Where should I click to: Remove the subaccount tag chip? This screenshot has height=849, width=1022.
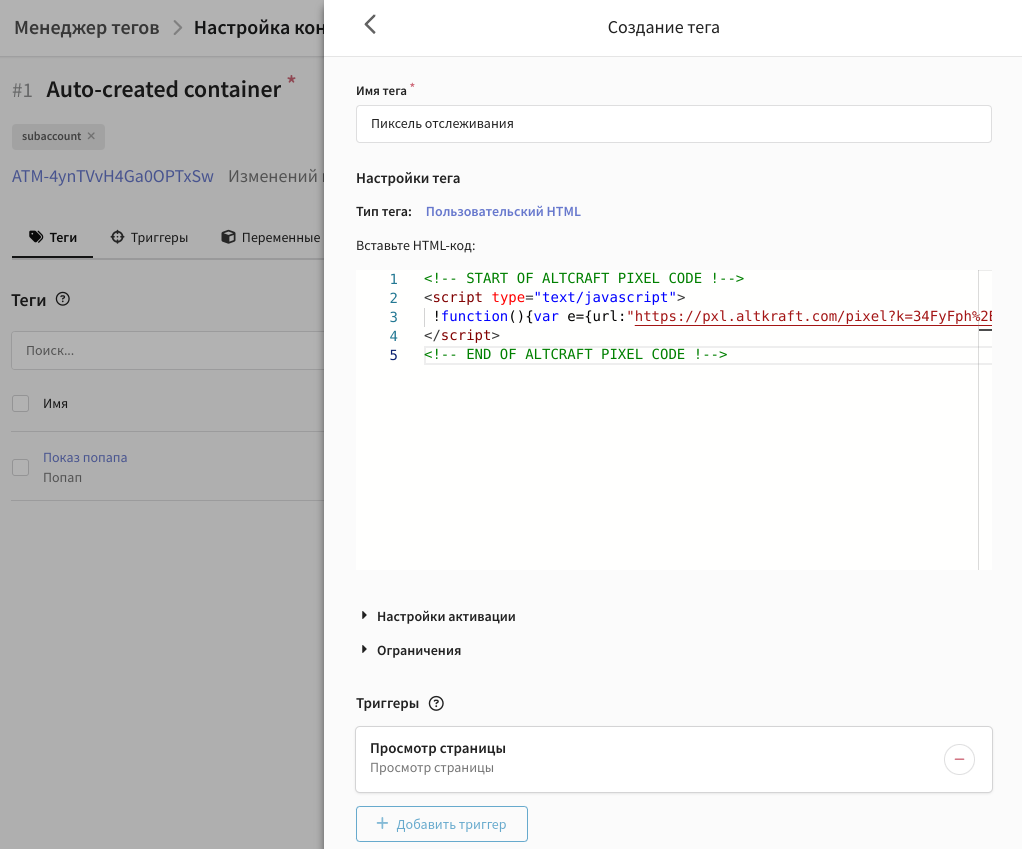point(91,136)
